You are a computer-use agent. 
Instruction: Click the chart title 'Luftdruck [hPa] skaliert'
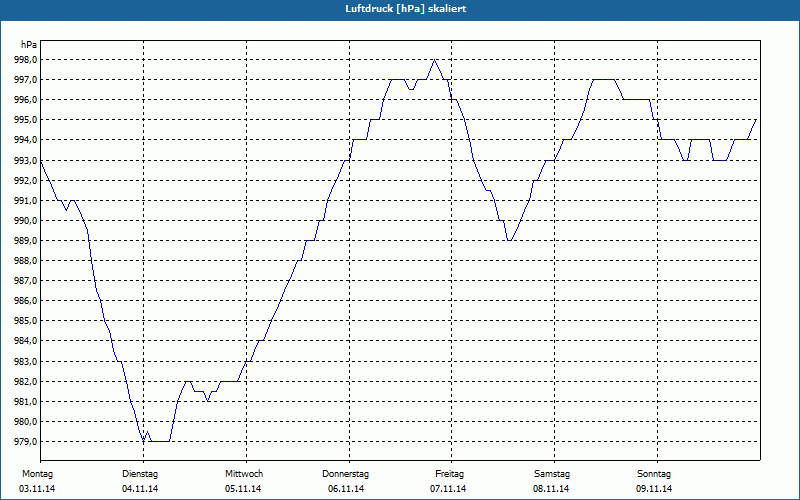(406, 9)
